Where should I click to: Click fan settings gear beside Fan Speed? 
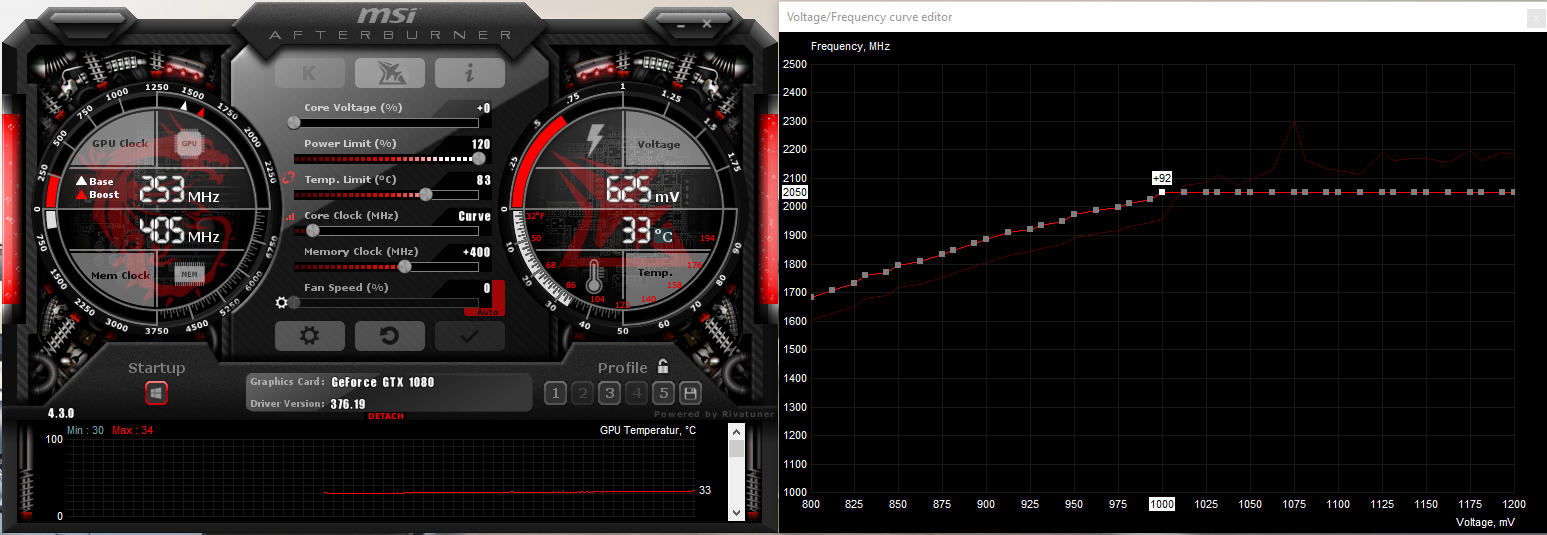click(282, 302)
